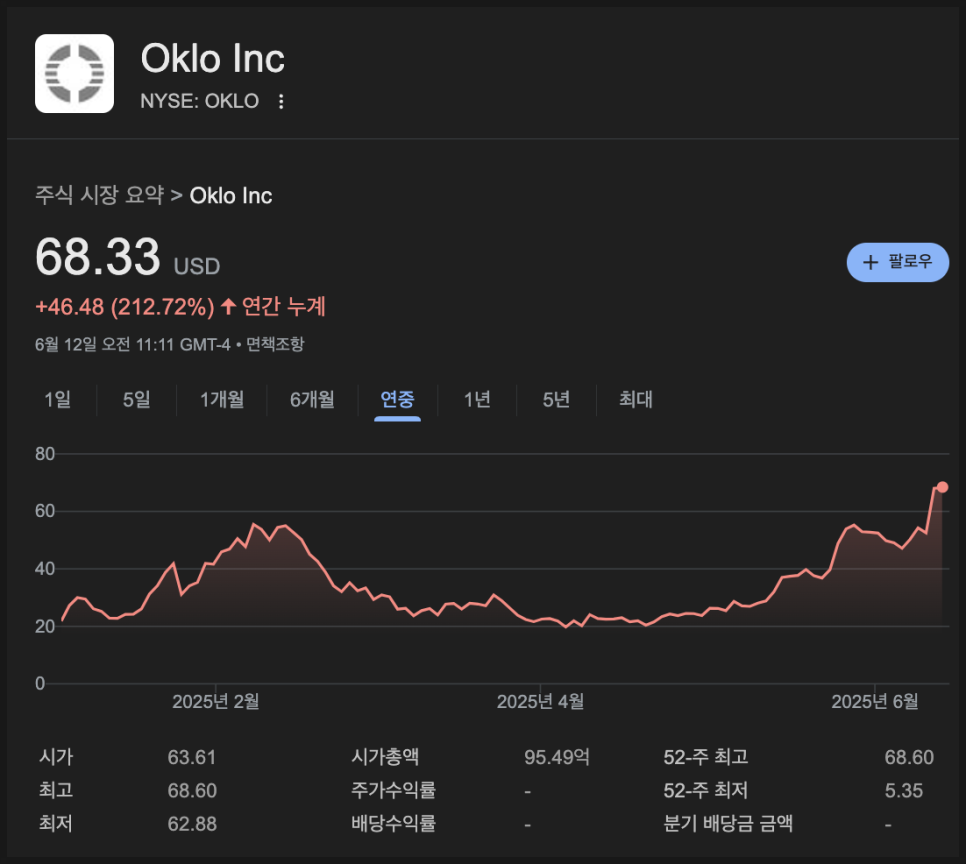The image size is (966, 864).
Task: Click the 시가총액 95.49억 value
Action: click(x=556, y=757)
